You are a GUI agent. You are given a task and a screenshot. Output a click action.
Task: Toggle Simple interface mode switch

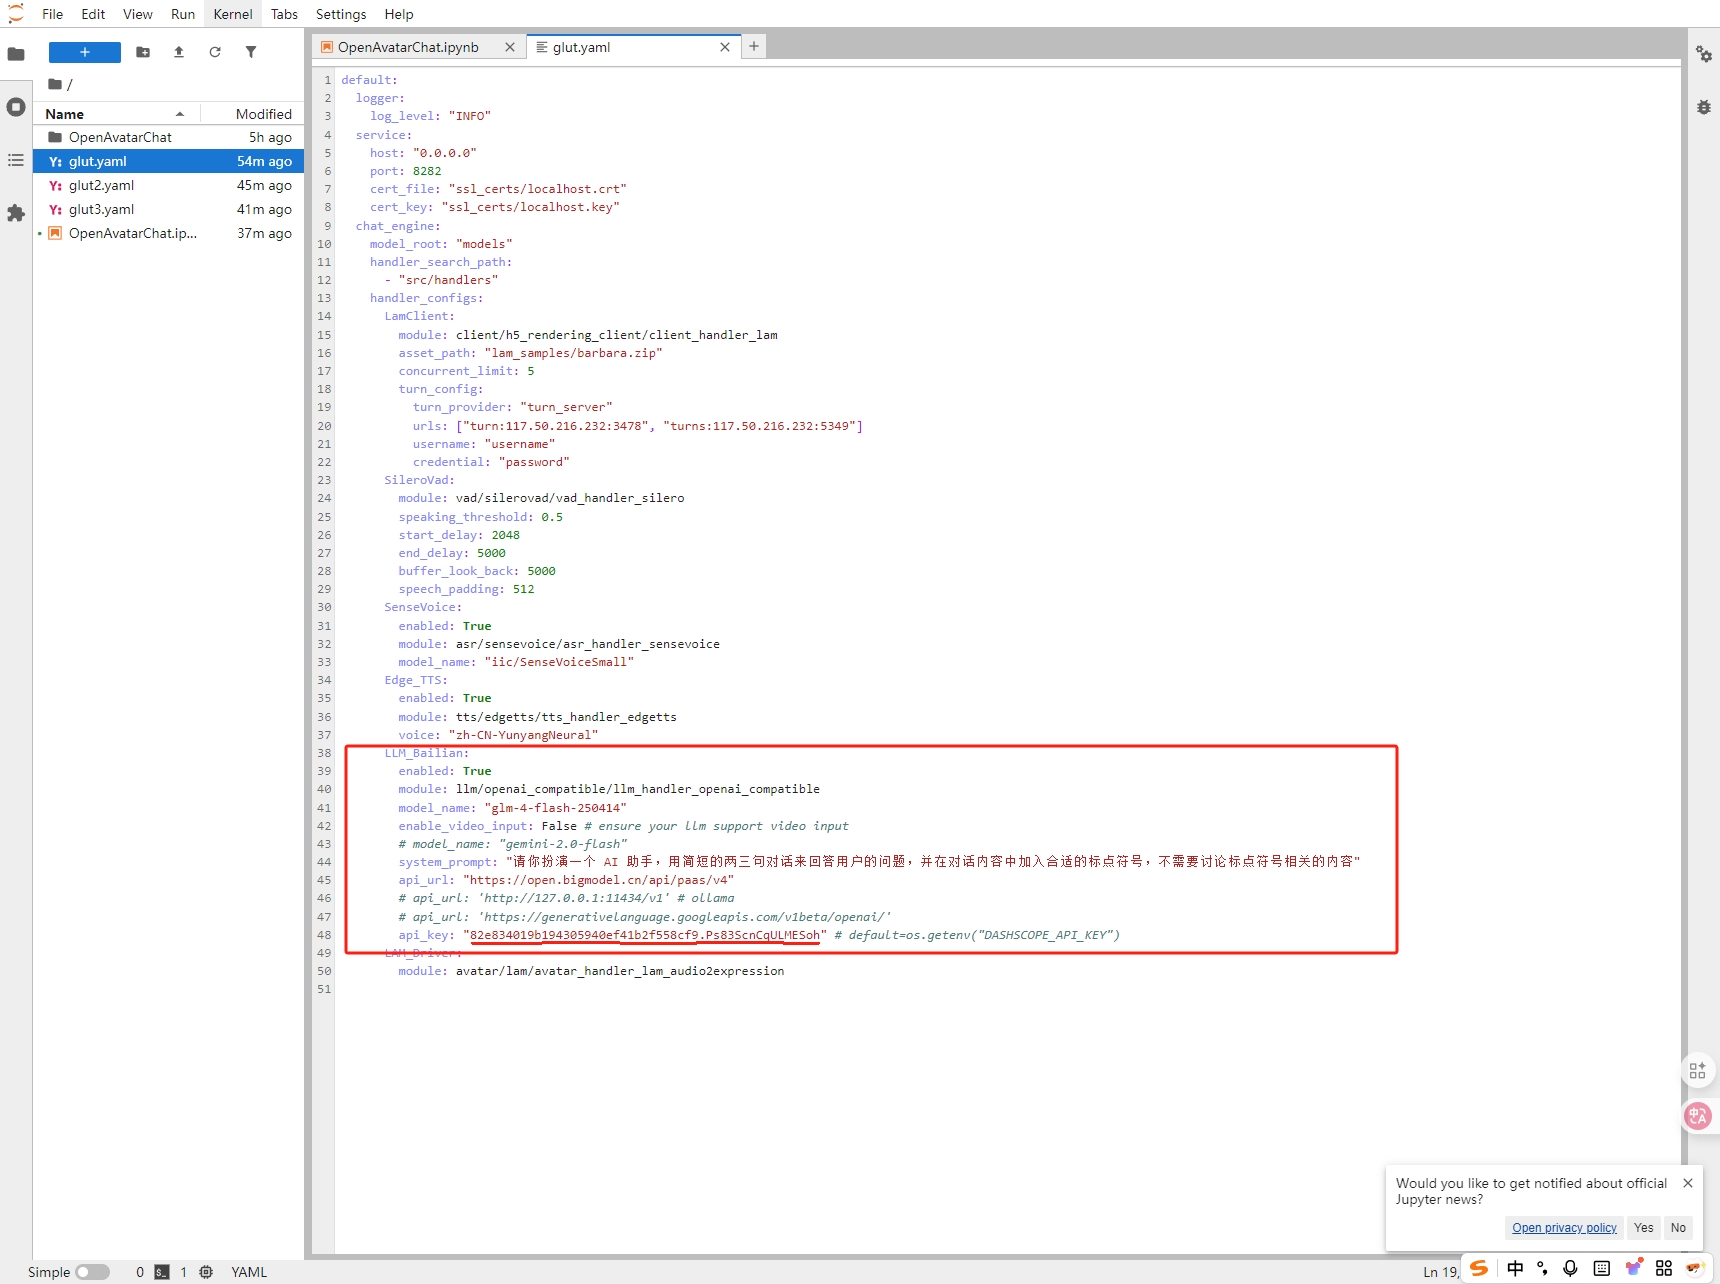tap(92, 1272)
